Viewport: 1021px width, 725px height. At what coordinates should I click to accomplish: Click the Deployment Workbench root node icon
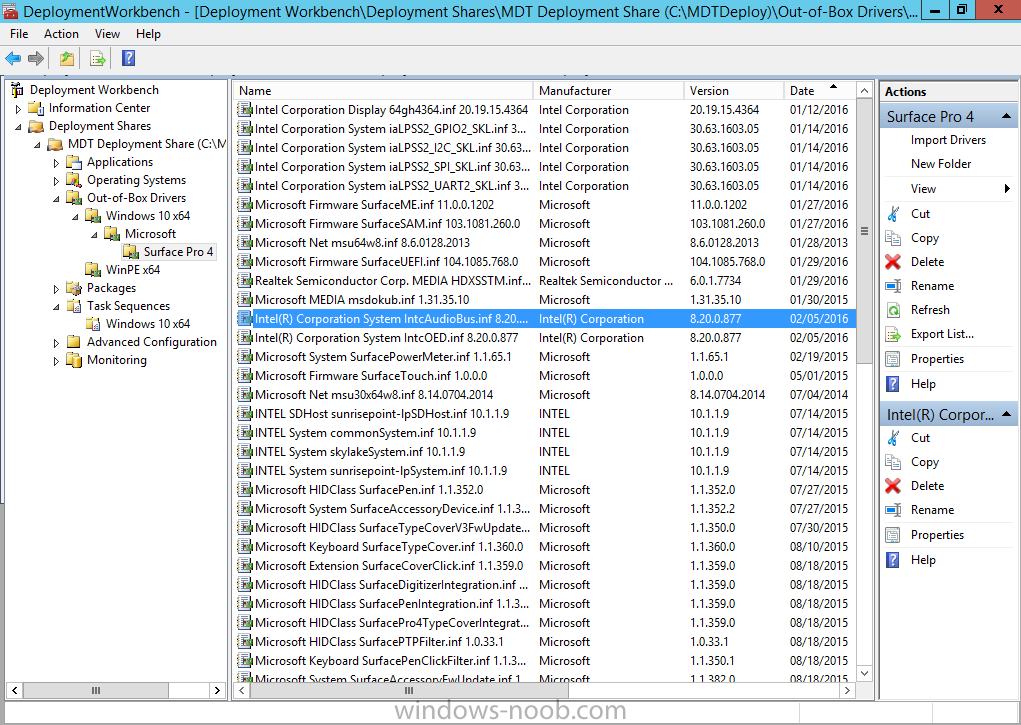[18, 90]
